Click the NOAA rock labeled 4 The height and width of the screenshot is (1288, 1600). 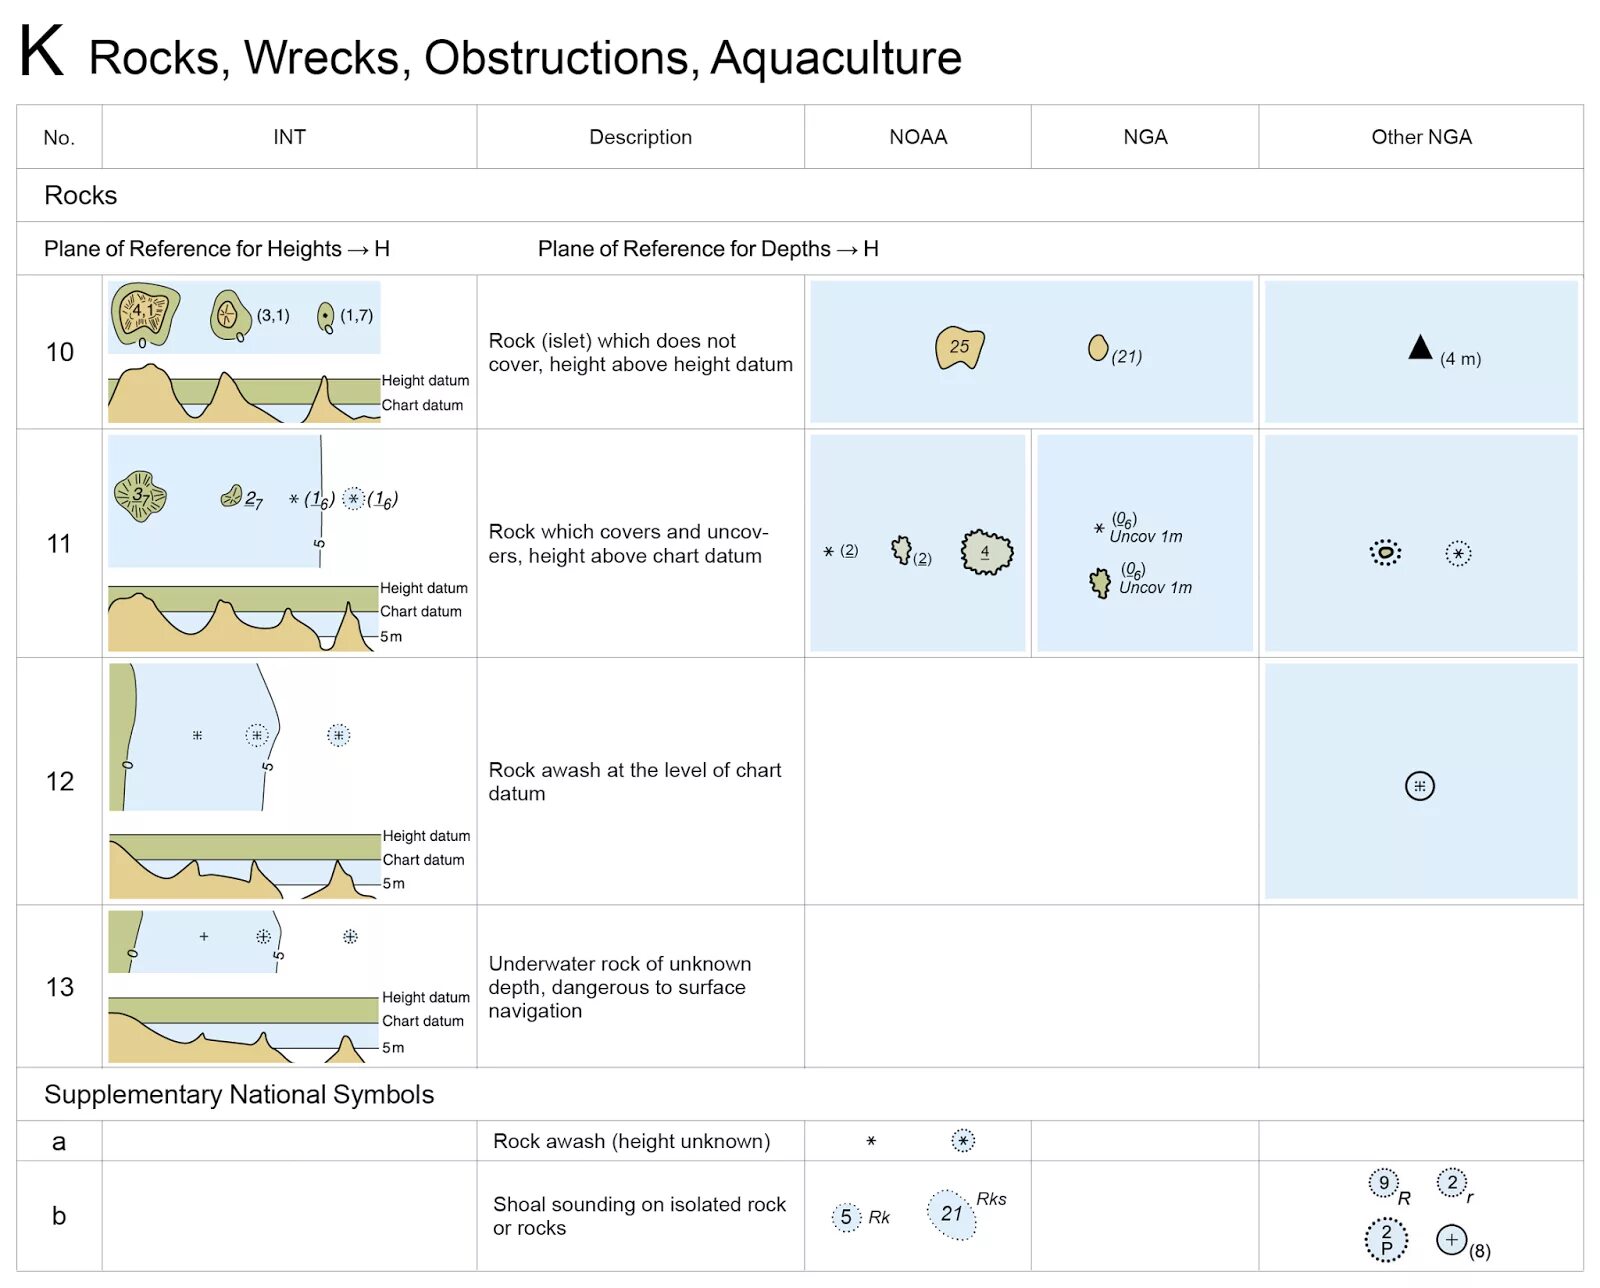point(986,552)
